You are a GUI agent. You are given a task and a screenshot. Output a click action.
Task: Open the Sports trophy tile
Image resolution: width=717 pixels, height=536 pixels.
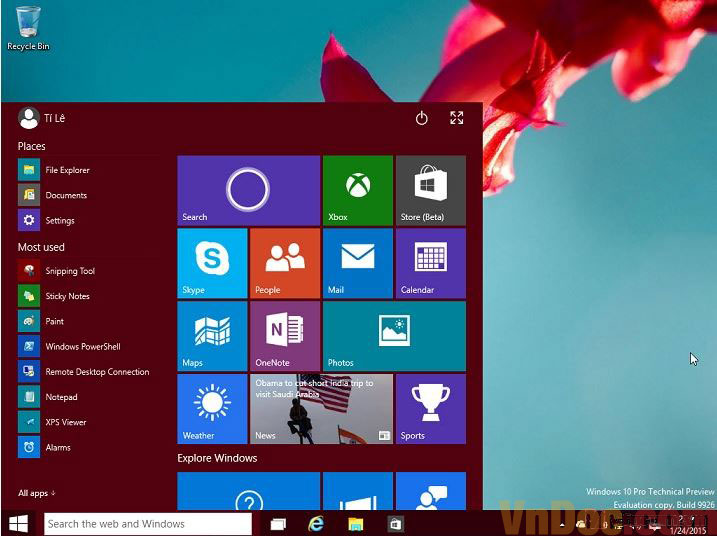point(431,409)
